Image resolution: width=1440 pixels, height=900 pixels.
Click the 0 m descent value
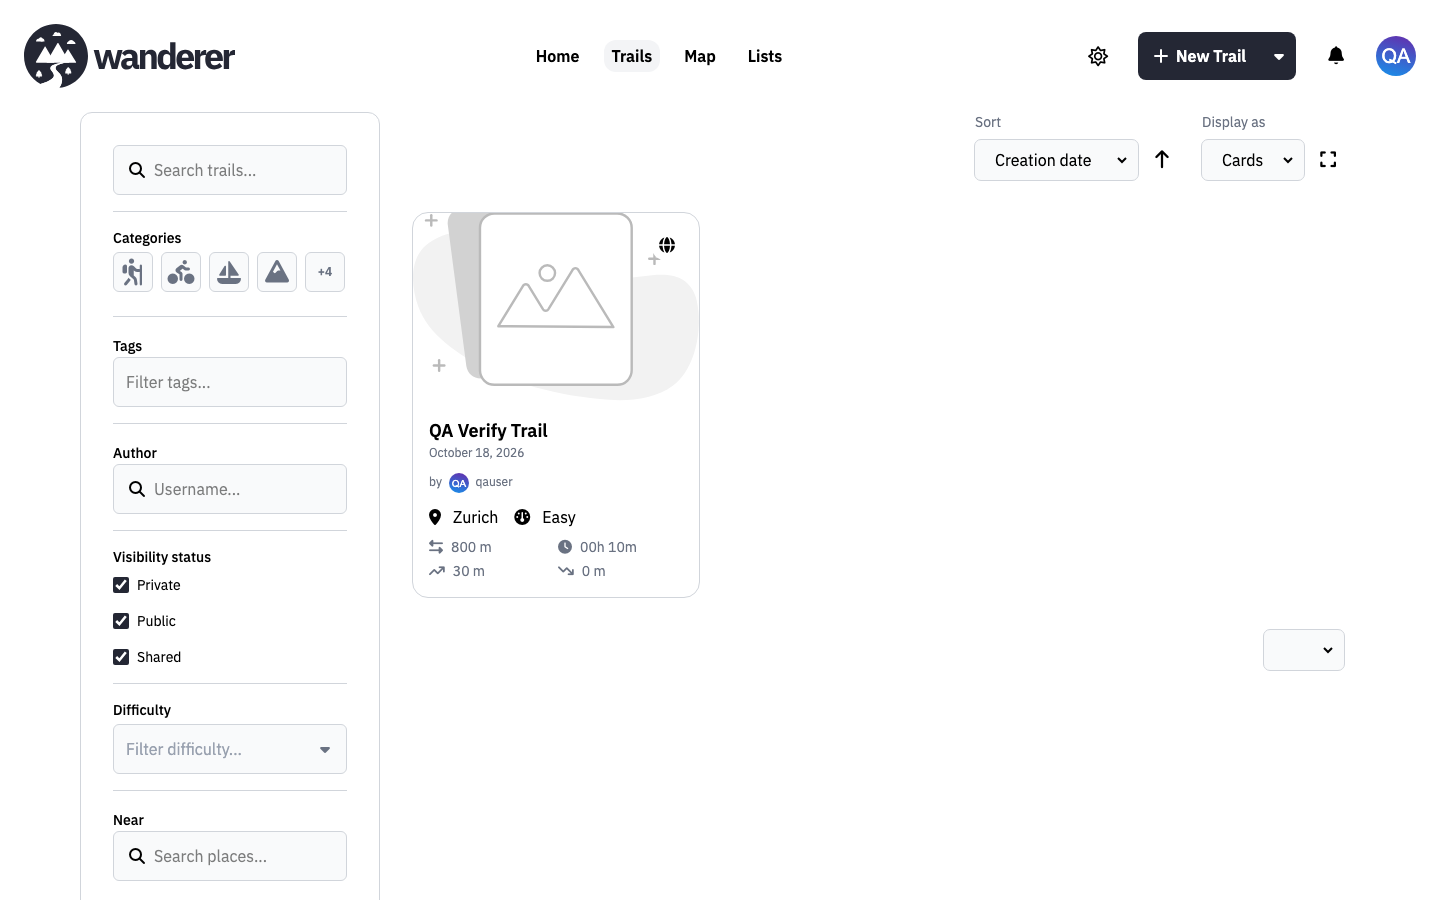(593, 571)
